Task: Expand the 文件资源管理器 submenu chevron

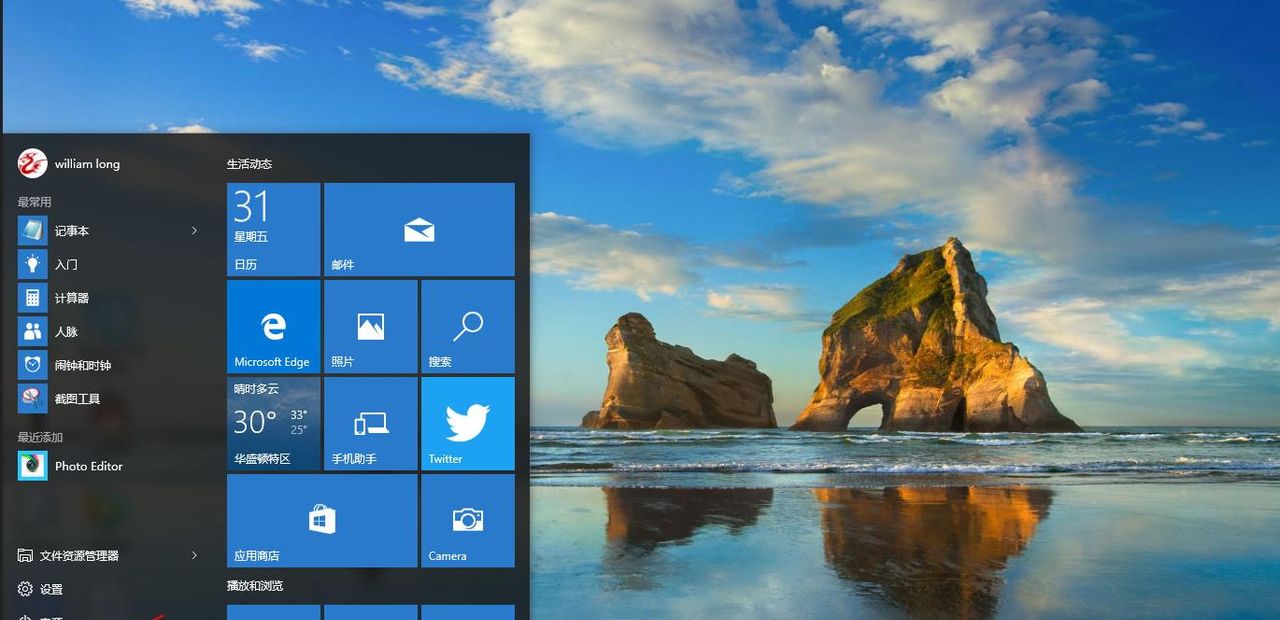Action: [197, 555]
